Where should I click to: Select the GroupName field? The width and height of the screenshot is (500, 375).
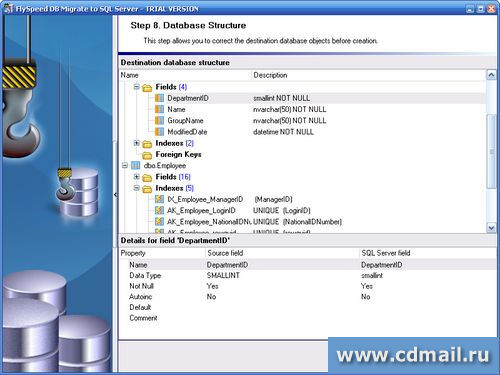point(185,121)
